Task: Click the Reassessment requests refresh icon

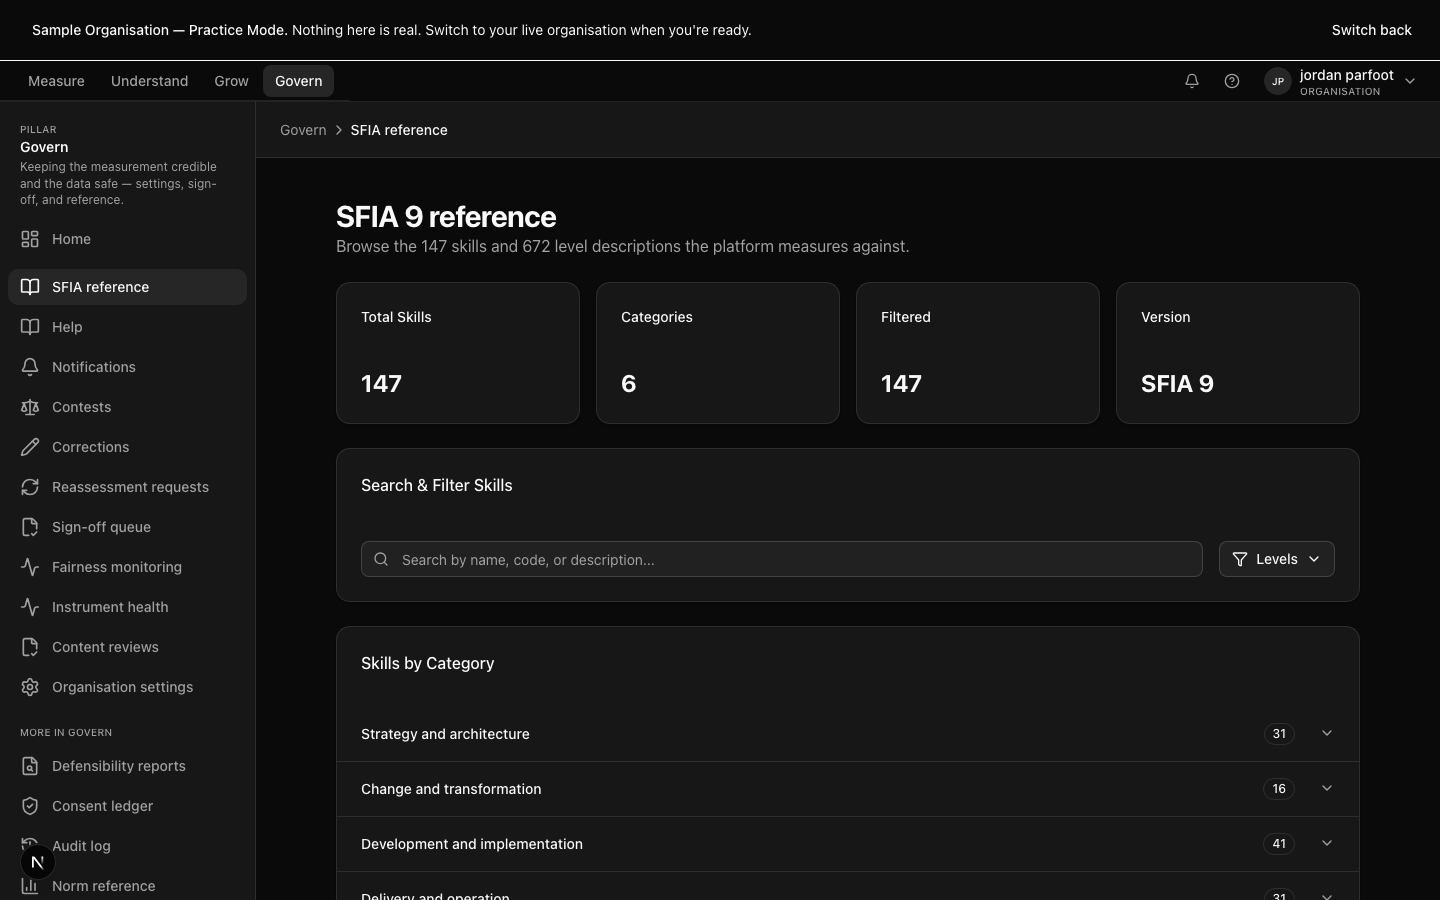Action: pyautogui.click(x=30, y=487)
